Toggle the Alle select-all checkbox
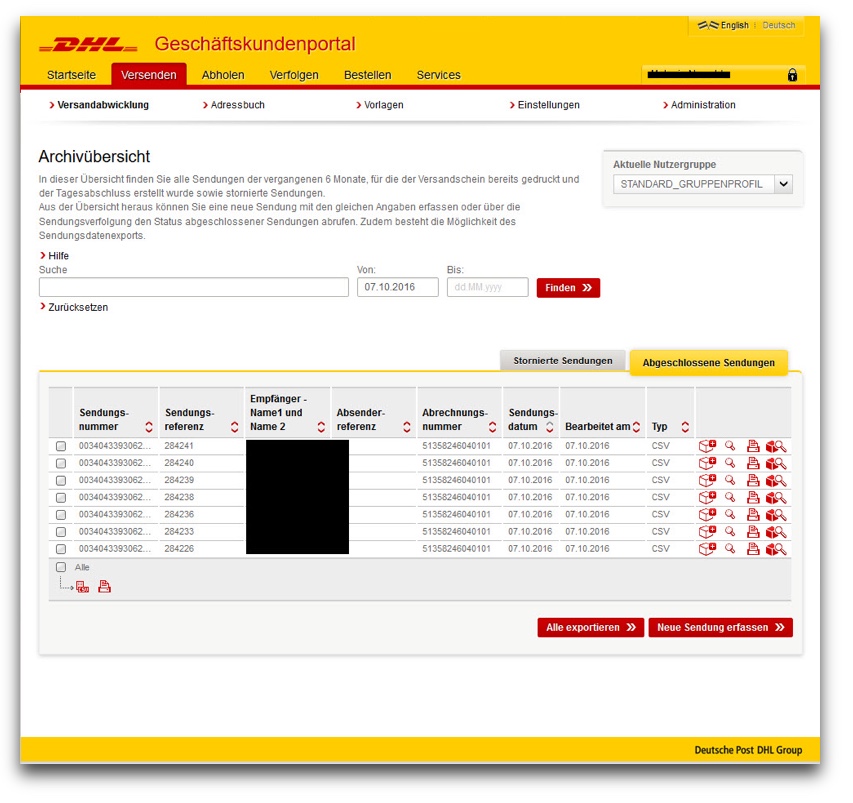 (61, 567)
